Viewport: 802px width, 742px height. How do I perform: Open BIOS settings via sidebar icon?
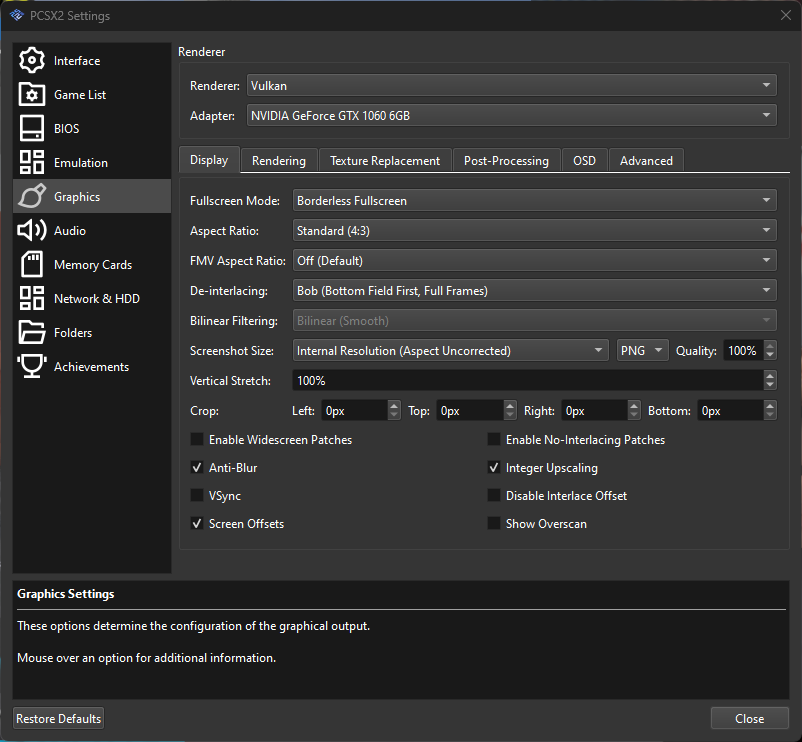29,128
